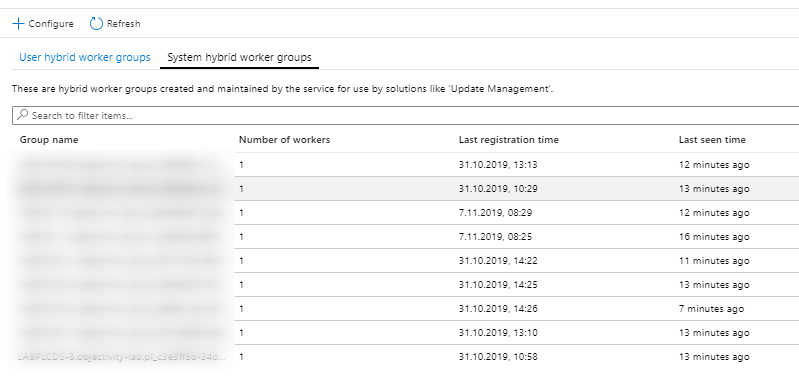This screenshot has height=376, width=799.
Task: Select registration time 31.10.2019, 13:10
Action: pyautogui.click(x=498, y=332)
